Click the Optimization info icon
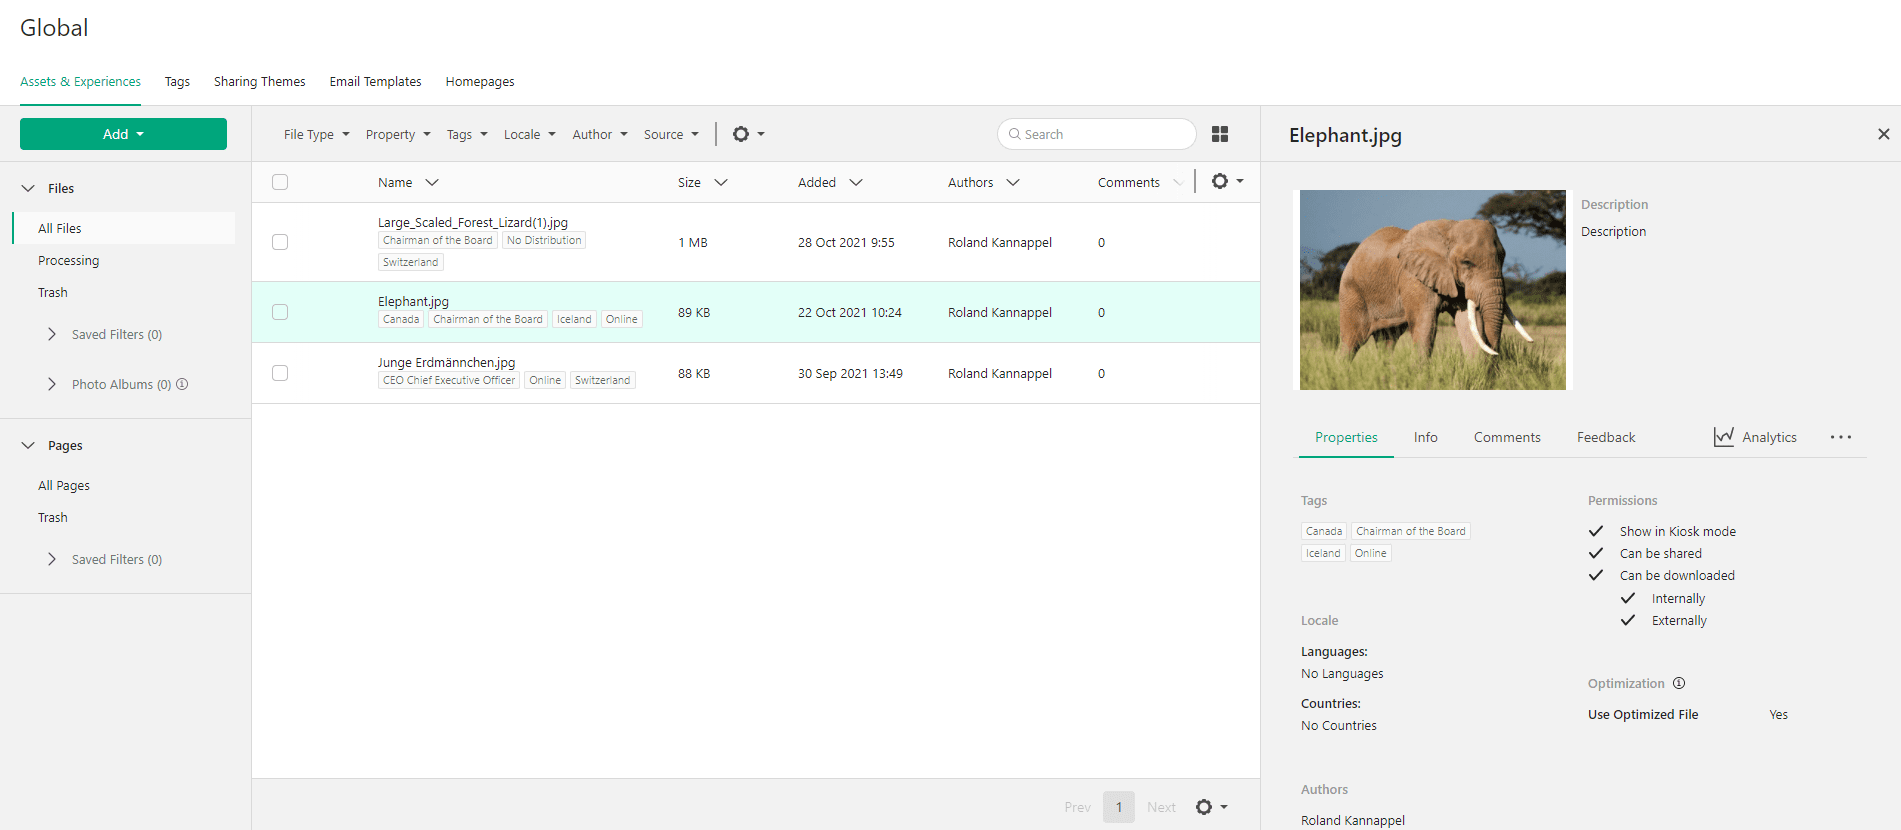This screenshot has height=830, width=1901. coord(1679,683)
